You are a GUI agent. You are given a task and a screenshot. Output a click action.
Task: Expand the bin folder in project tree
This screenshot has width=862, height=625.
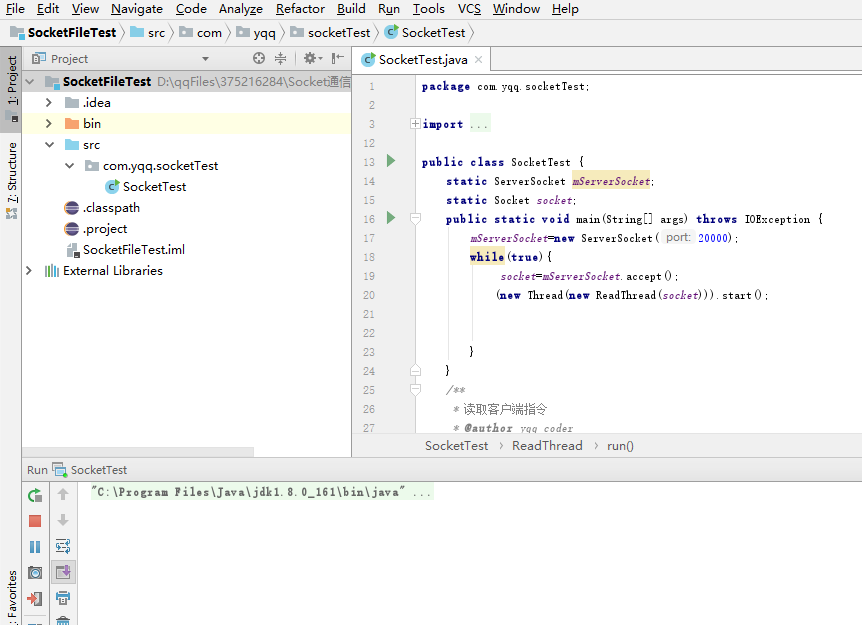pyautogui.click(x=48, y=124)
